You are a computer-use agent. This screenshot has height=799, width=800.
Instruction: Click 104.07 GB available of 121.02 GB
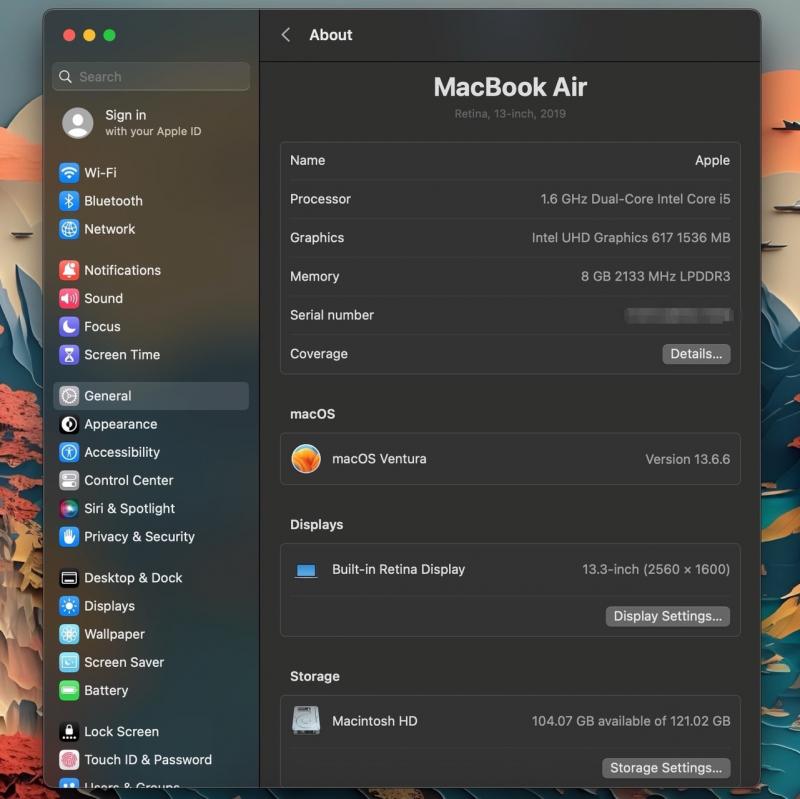pyautogui.click(x=631, y=721)
